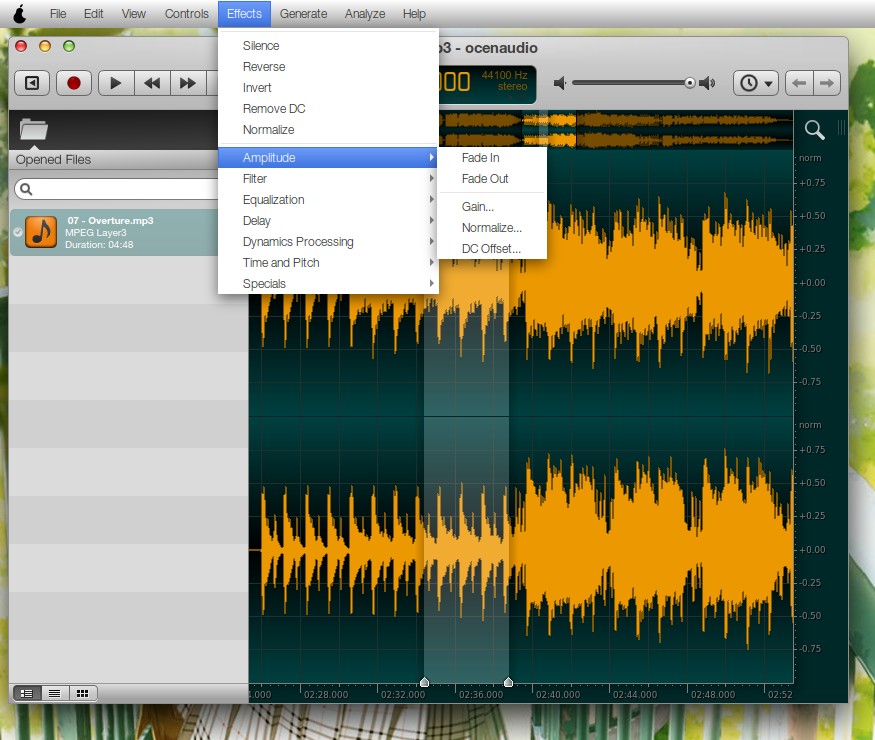Open the Help menu
This screenshot has height=740, width=875.
(x=414, y=13)
